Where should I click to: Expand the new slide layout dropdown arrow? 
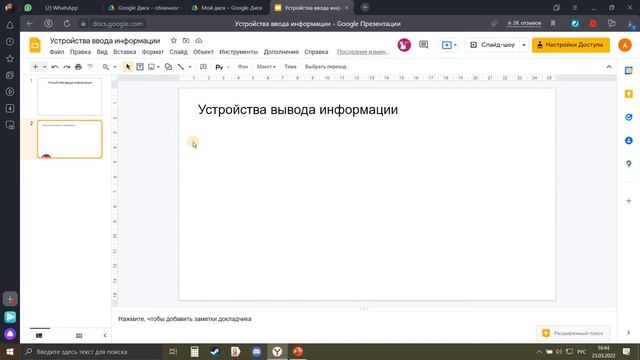[x=44, y=67]
